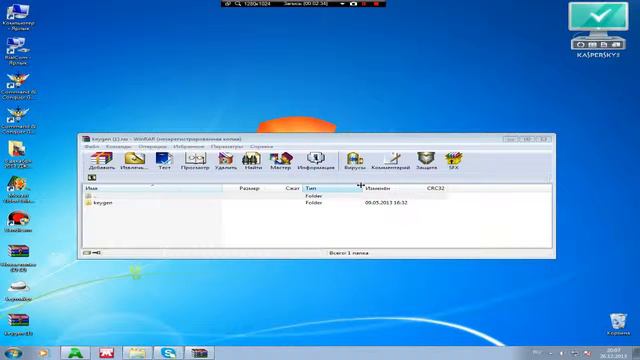Click the Добавить (Add) toolbar icon
Image resolution: width=640 pixels, height=360 pixels.
tap(102, 161)
